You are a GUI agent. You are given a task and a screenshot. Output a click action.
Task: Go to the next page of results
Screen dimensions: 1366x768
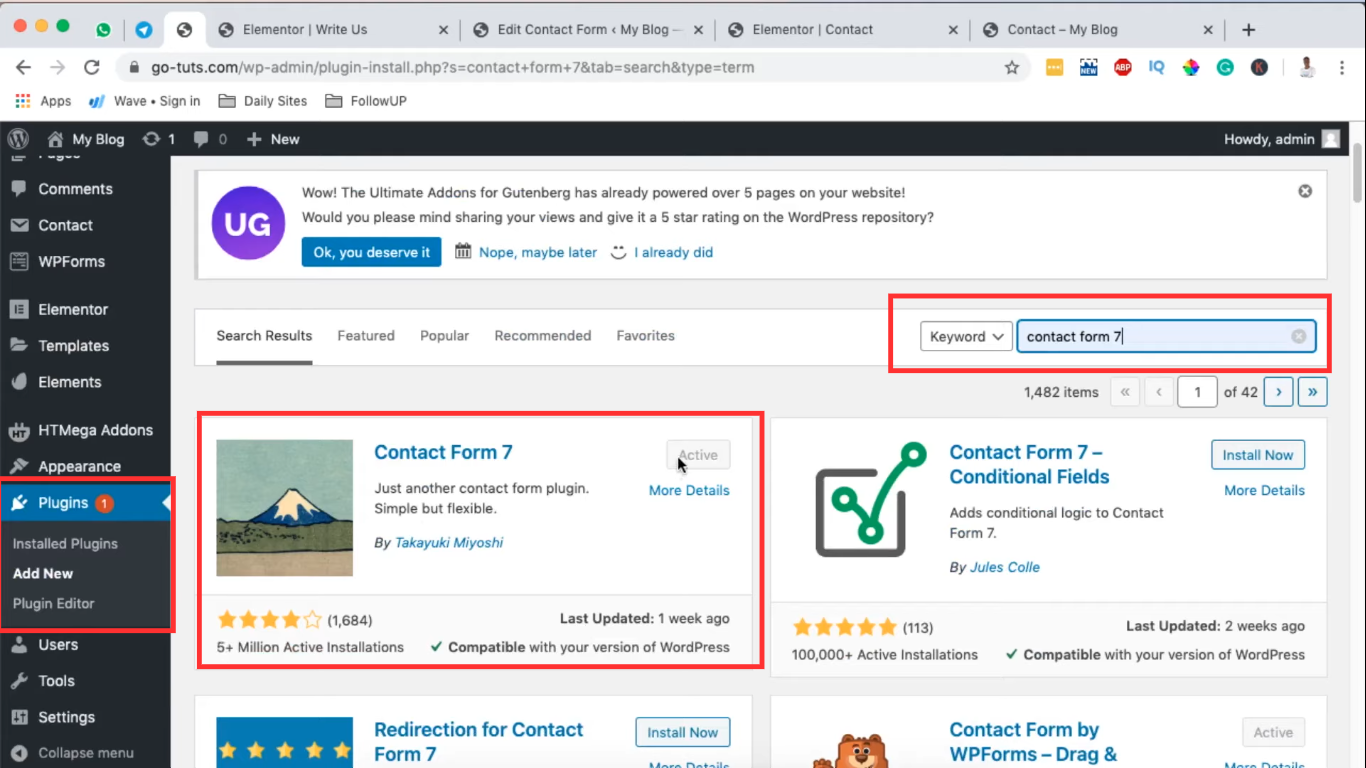pos(1278,392)
